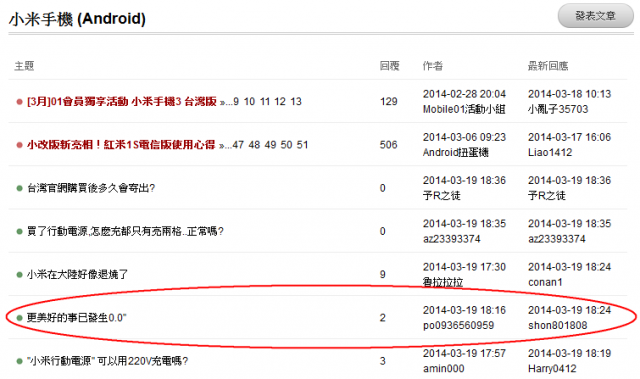Screen dimensions: 640x379
Task: Click post date 2014-03-06 09:23
Action: (x=464, y=137)
